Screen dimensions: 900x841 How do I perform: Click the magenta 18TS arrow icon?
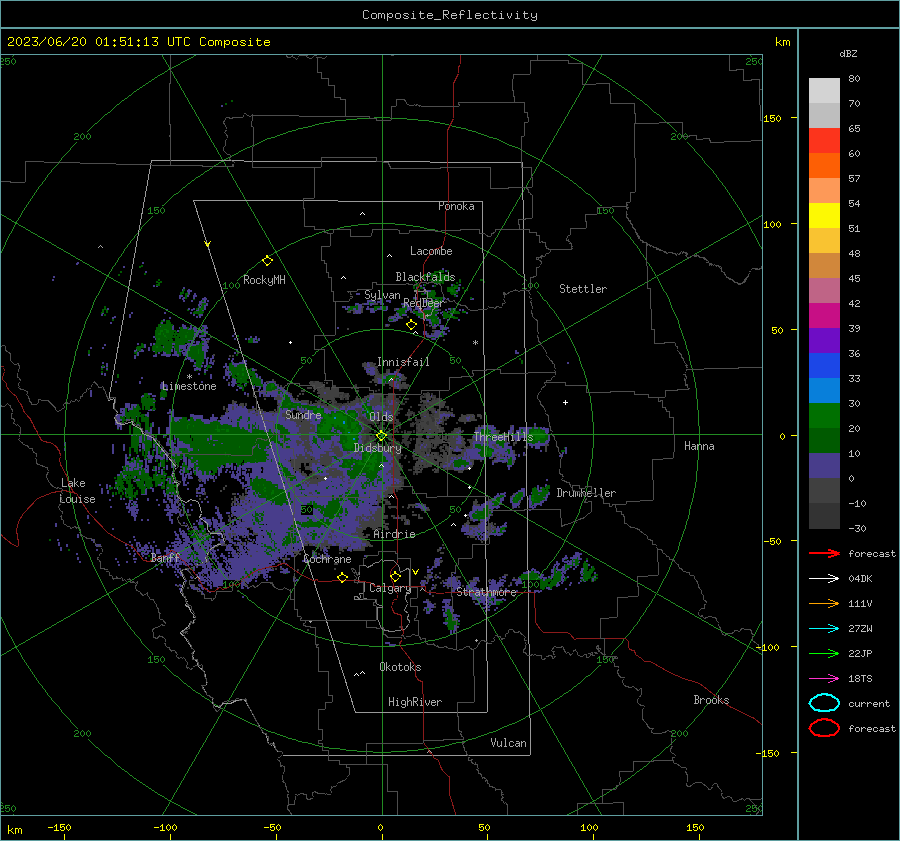pyautogui.click(x=824, y=679)
